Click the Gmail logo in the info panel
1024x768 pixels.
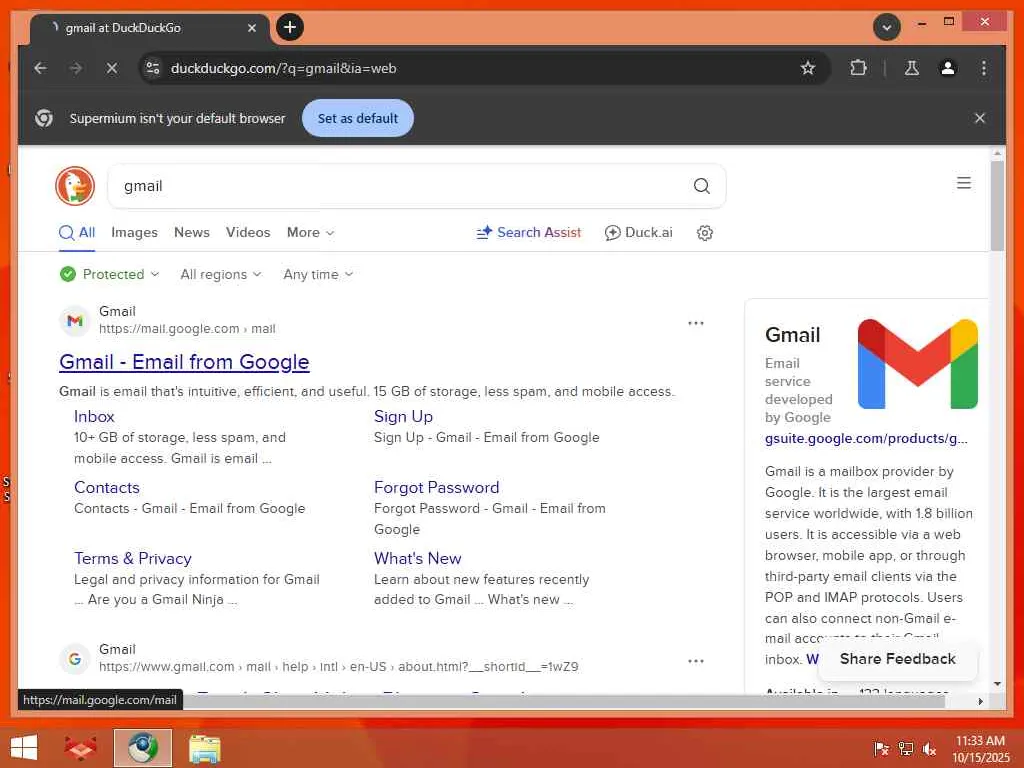tap(918, 364)
